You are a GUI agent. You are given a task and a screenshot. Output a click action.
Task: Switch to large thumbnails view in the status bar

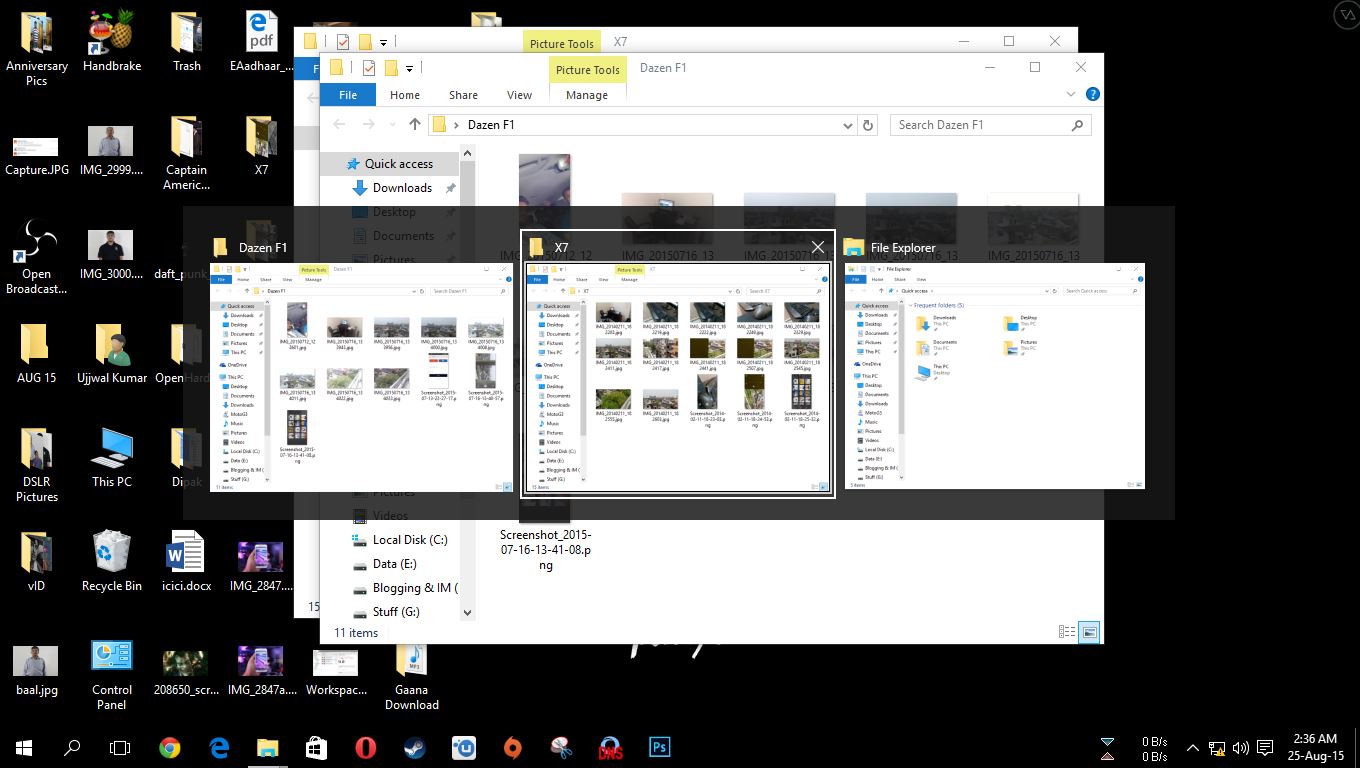coord(1089,631)
